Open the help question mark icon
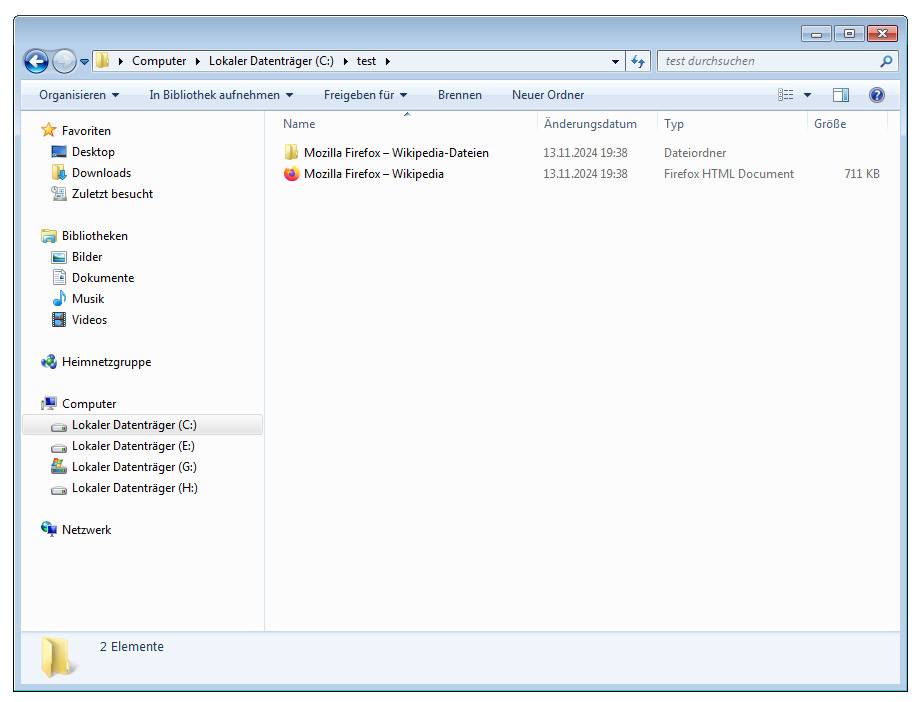The image size is (916, 702). pyautogui.click(x=877, y=95)
